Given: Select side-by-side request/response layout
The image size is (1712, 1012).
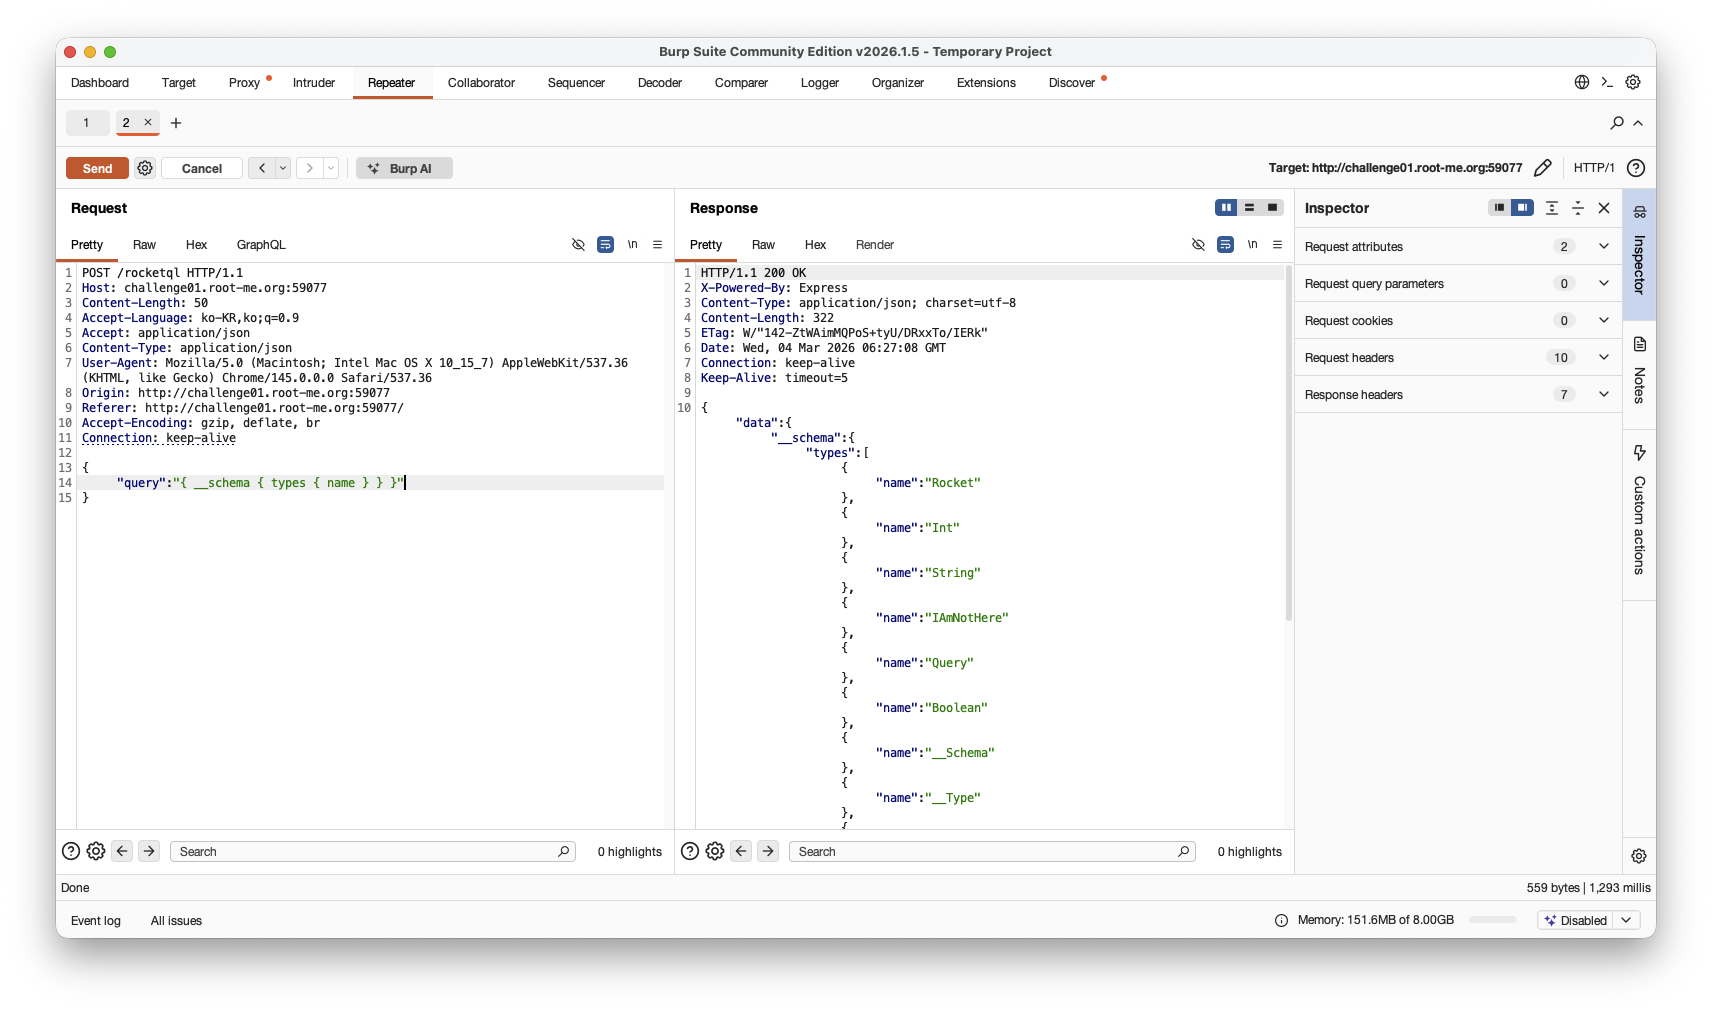Looking at the screenshot, I should [1226, 207].
